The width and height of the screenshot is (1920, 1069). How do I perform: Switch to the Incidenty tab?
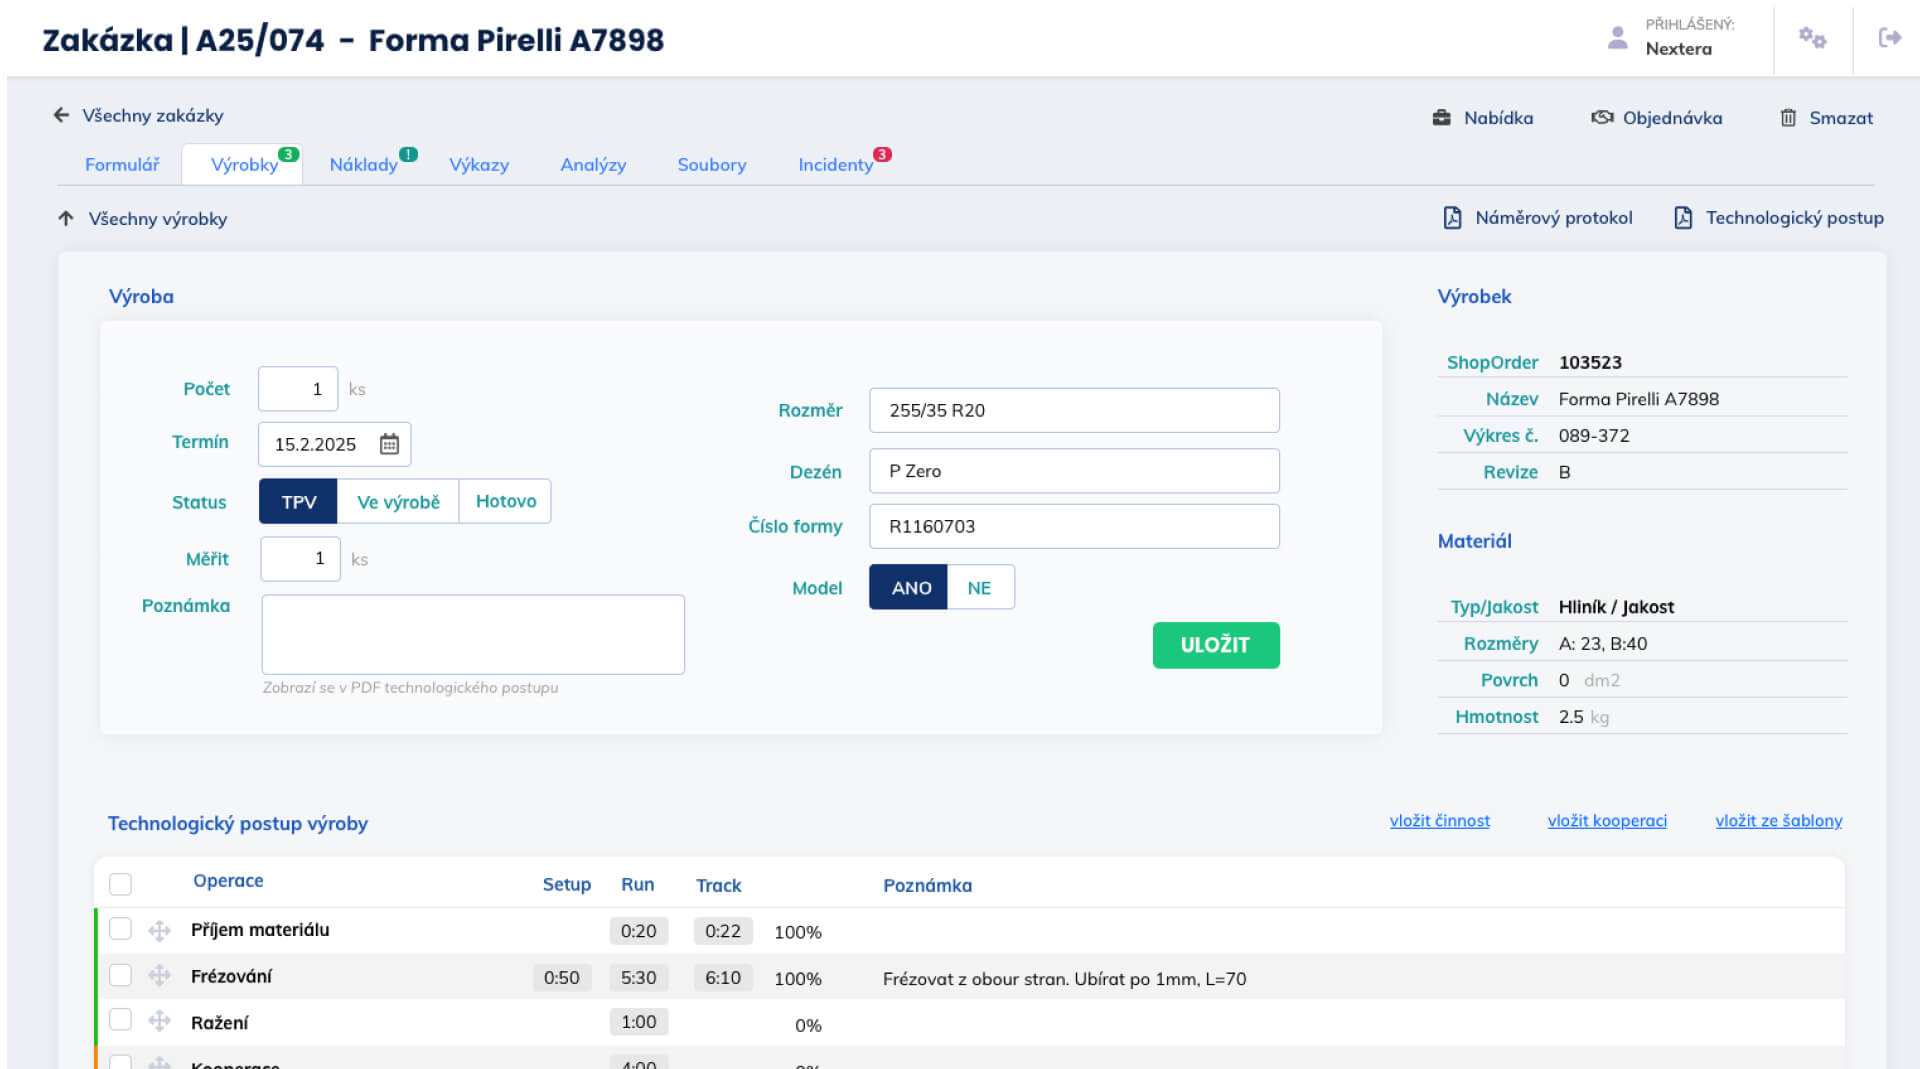(836, 165)
